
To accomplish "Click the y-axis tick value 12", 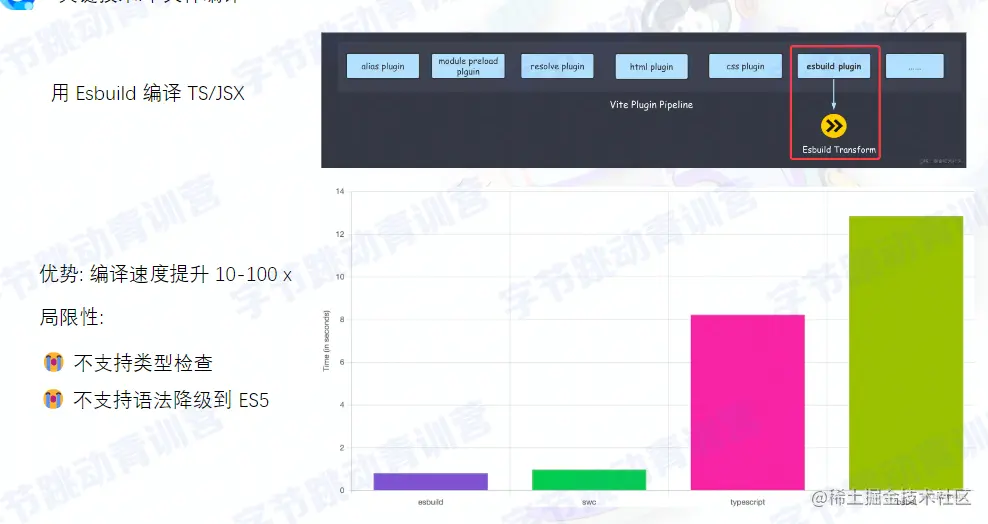I will click(340, 234).
